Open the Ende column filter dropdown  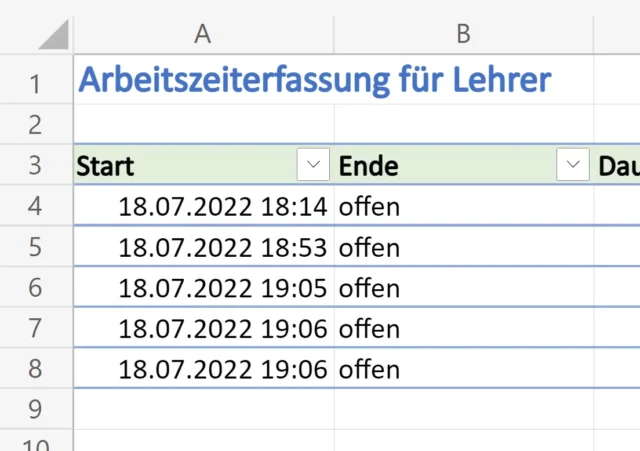click(x=572, y=165)
